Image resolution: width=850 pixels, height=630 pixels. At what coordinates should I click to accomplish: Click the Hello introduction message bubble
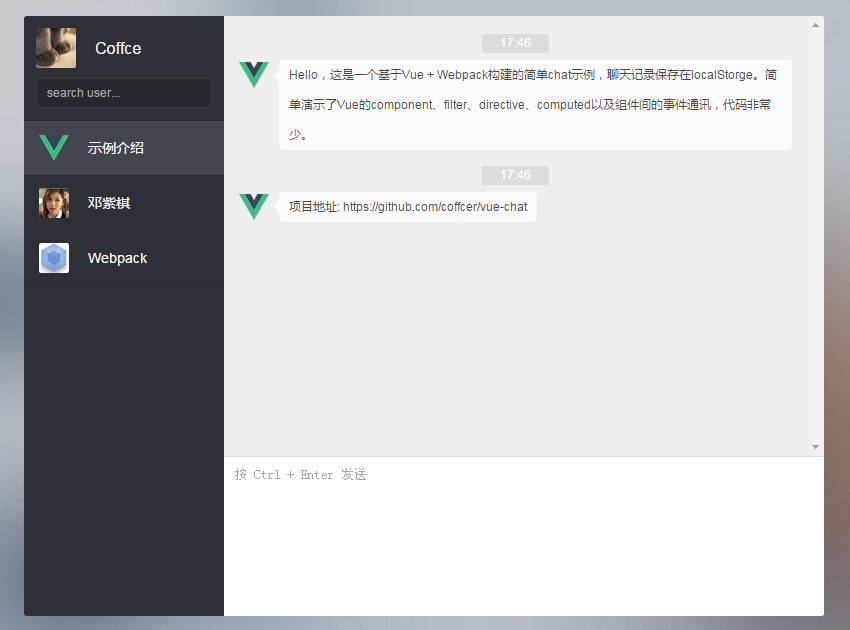coord(535,105)
